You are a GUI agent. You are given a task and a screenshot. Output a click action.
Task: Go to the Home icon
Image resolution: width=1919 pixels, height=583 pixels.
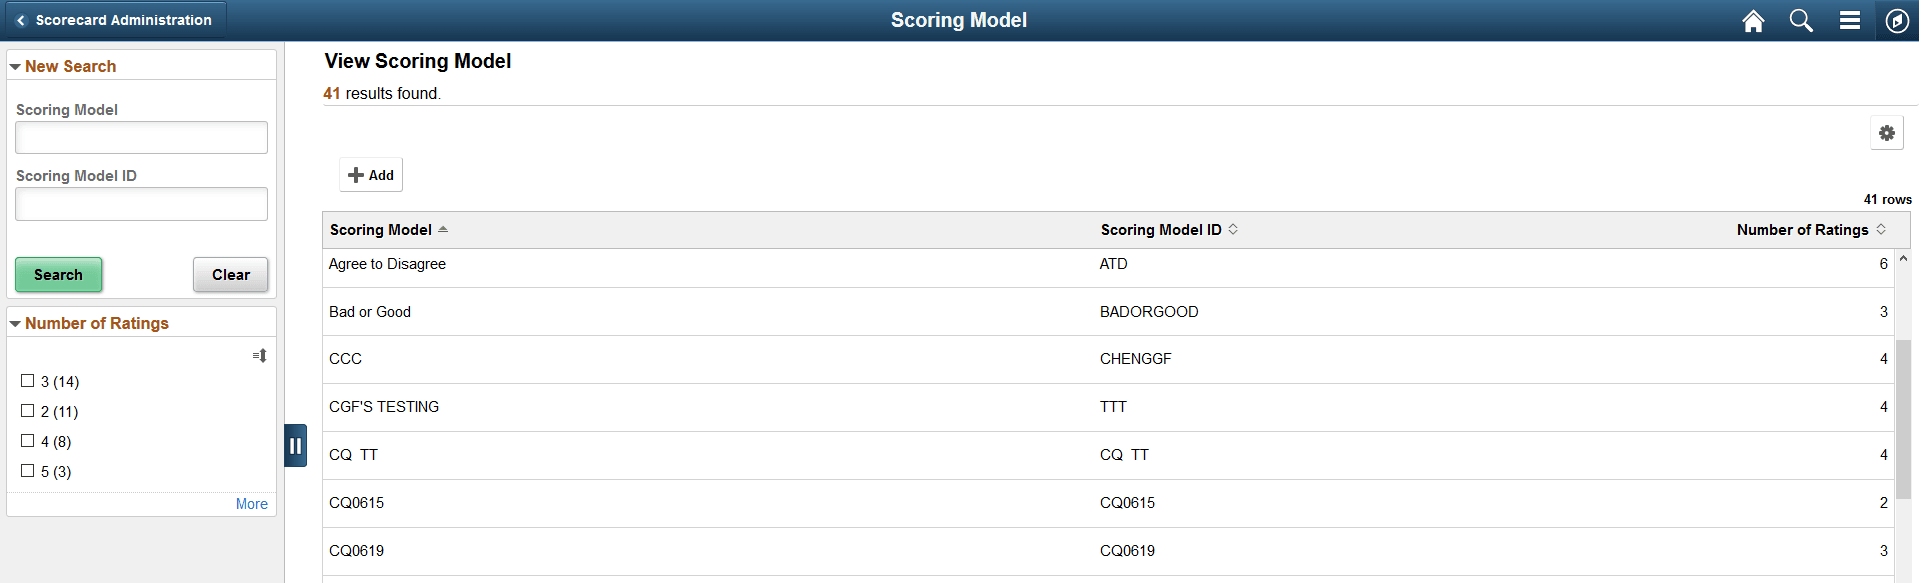[1753, 20]
